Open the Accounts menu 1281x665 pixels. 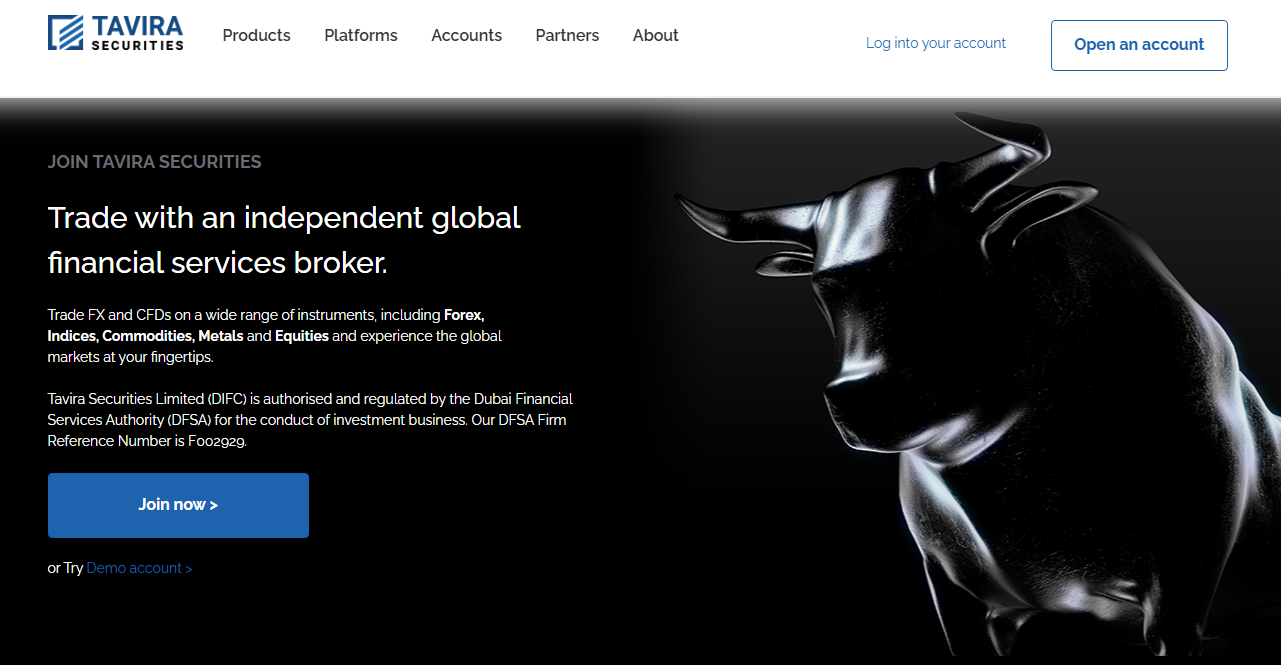pos(467,35)
